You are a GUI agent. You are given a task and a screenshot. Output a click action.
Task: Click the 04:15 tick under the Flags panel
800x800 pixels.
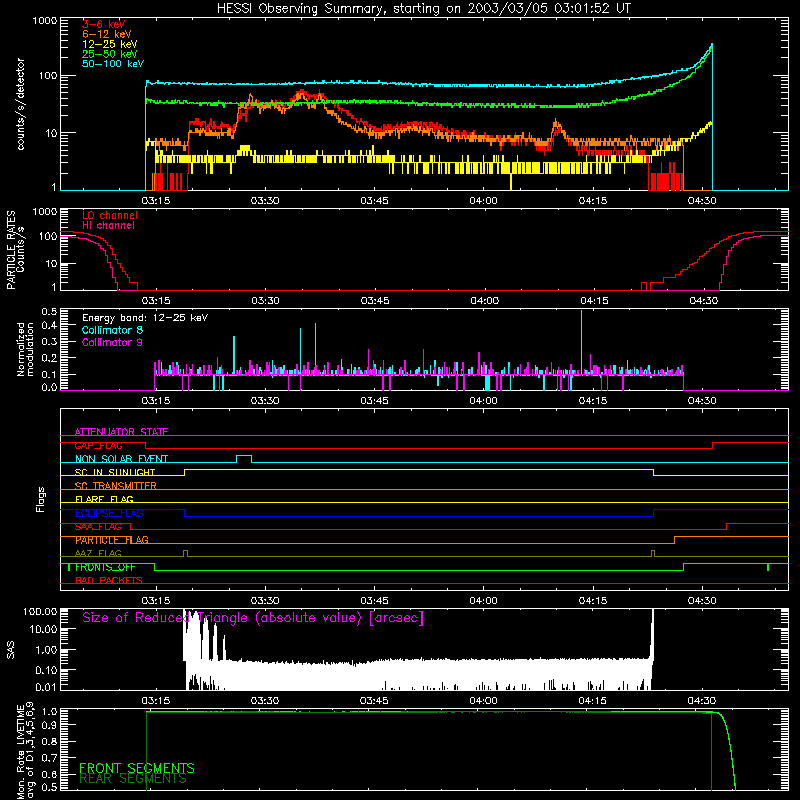[593, 601]
